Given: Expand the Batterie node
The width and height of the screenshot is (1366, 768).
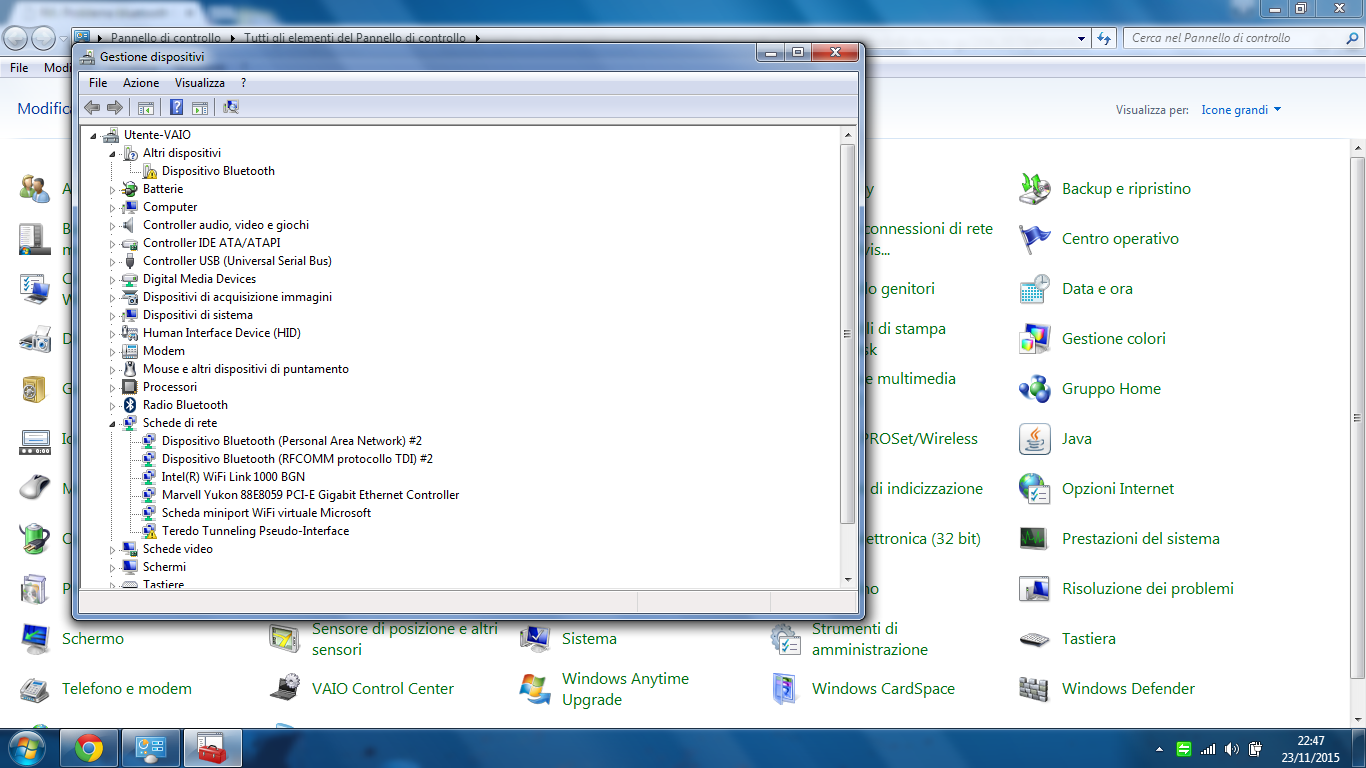Looking at the screenshot, I should click(x=112, y=189).
